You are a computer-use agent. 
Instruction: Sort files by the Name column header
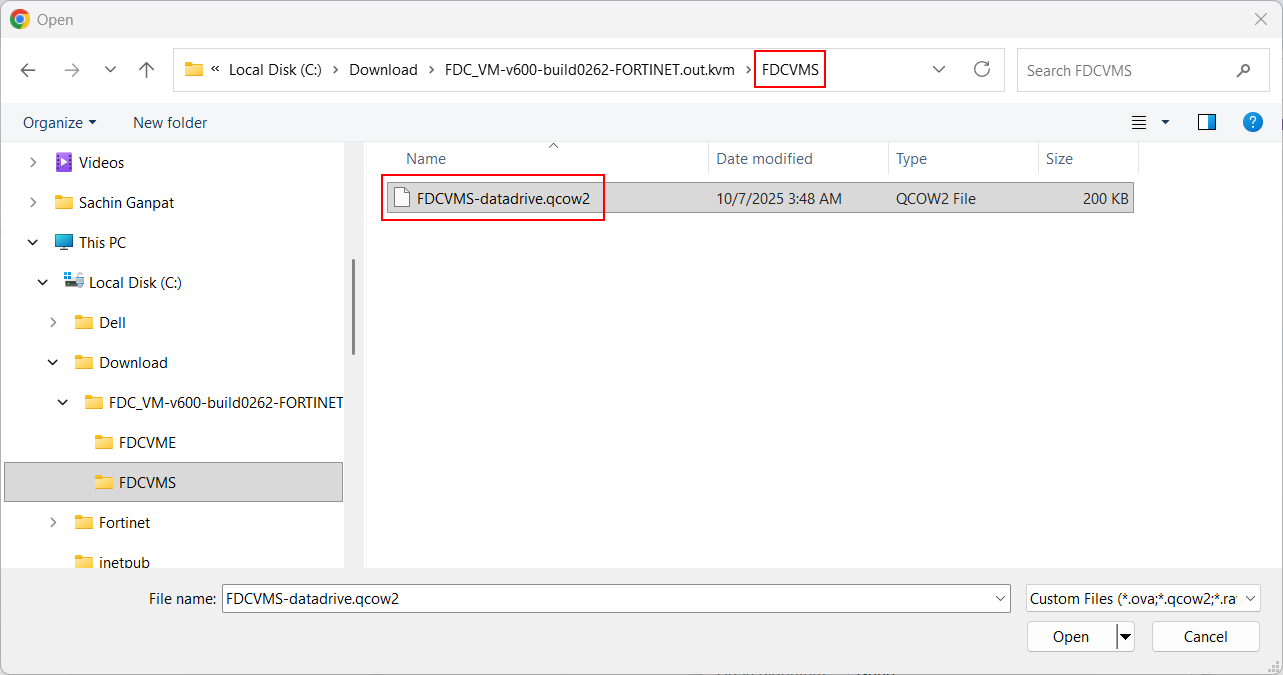425,158
